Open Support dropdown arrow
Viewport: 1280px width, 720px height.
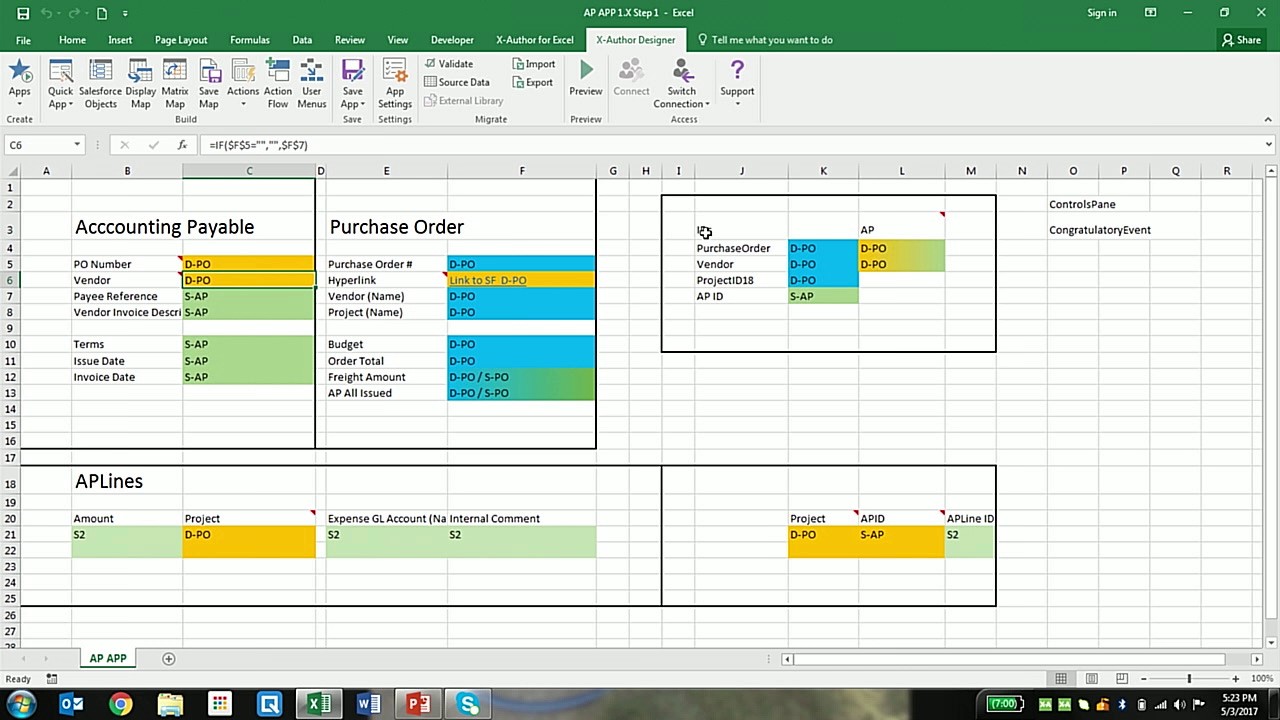737,104
